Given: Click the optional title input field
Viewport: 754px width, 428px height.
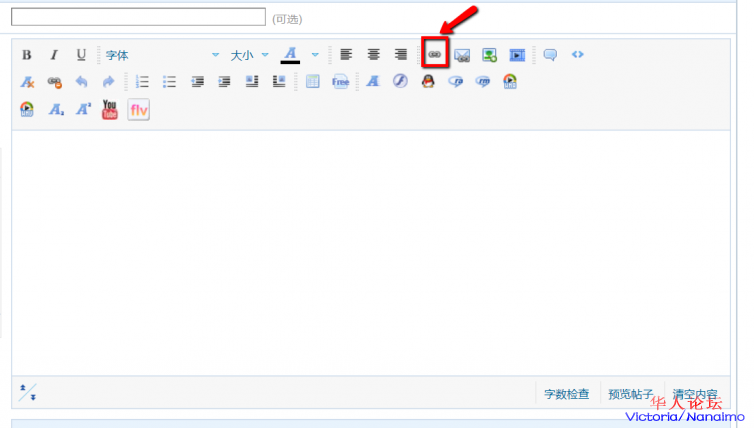Looking at the screenshot, I should pos(138,17).
